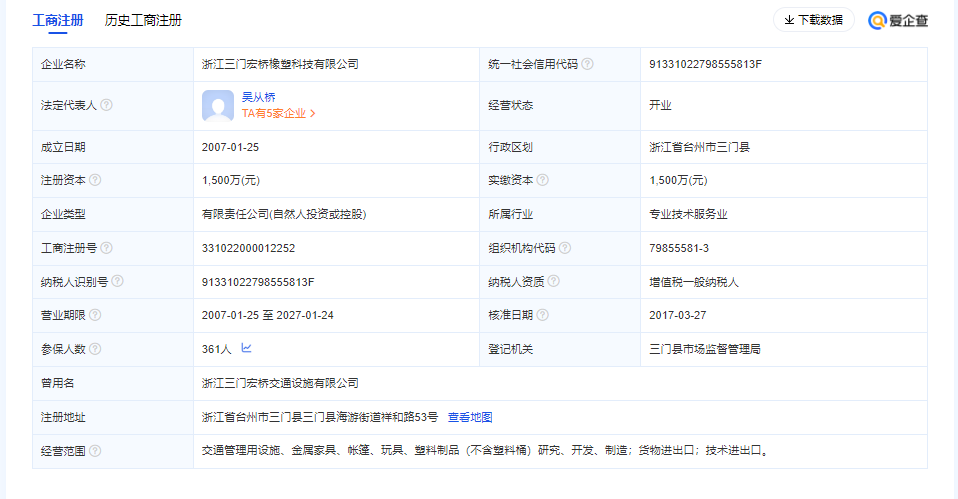
Task: Click the 登记机关 label cell
Action: (560, 349)
